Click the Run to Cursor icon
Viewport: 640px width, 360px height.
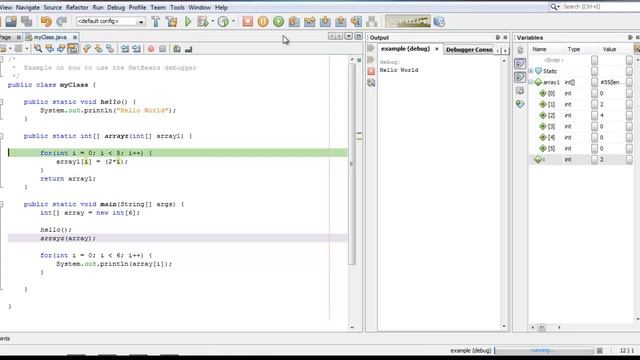(356, 21)
